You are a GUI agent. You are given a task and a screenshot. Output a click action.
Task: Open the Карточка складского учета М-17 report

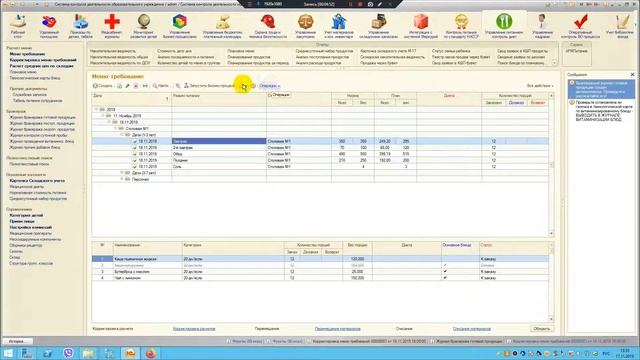(388, 51)
